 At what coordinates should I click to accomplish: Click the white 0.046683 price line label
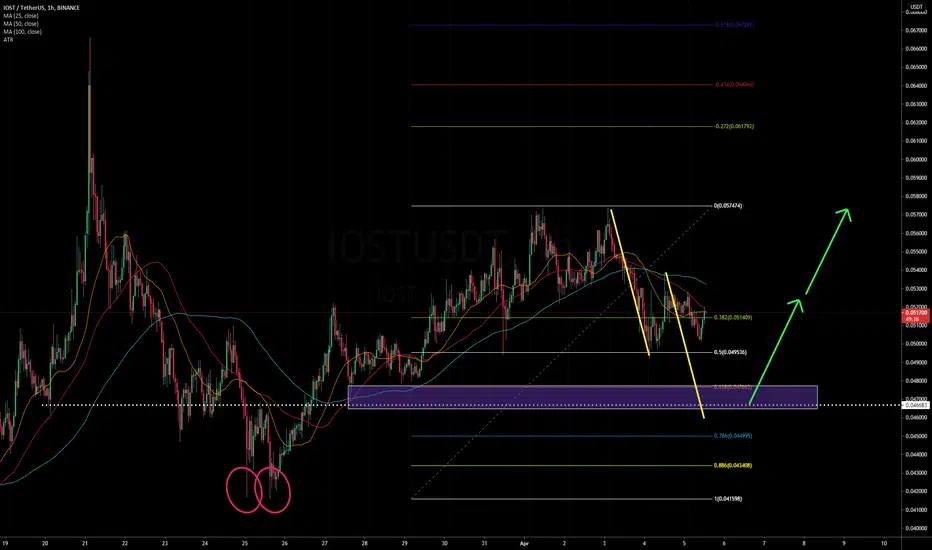click(916, 406)
